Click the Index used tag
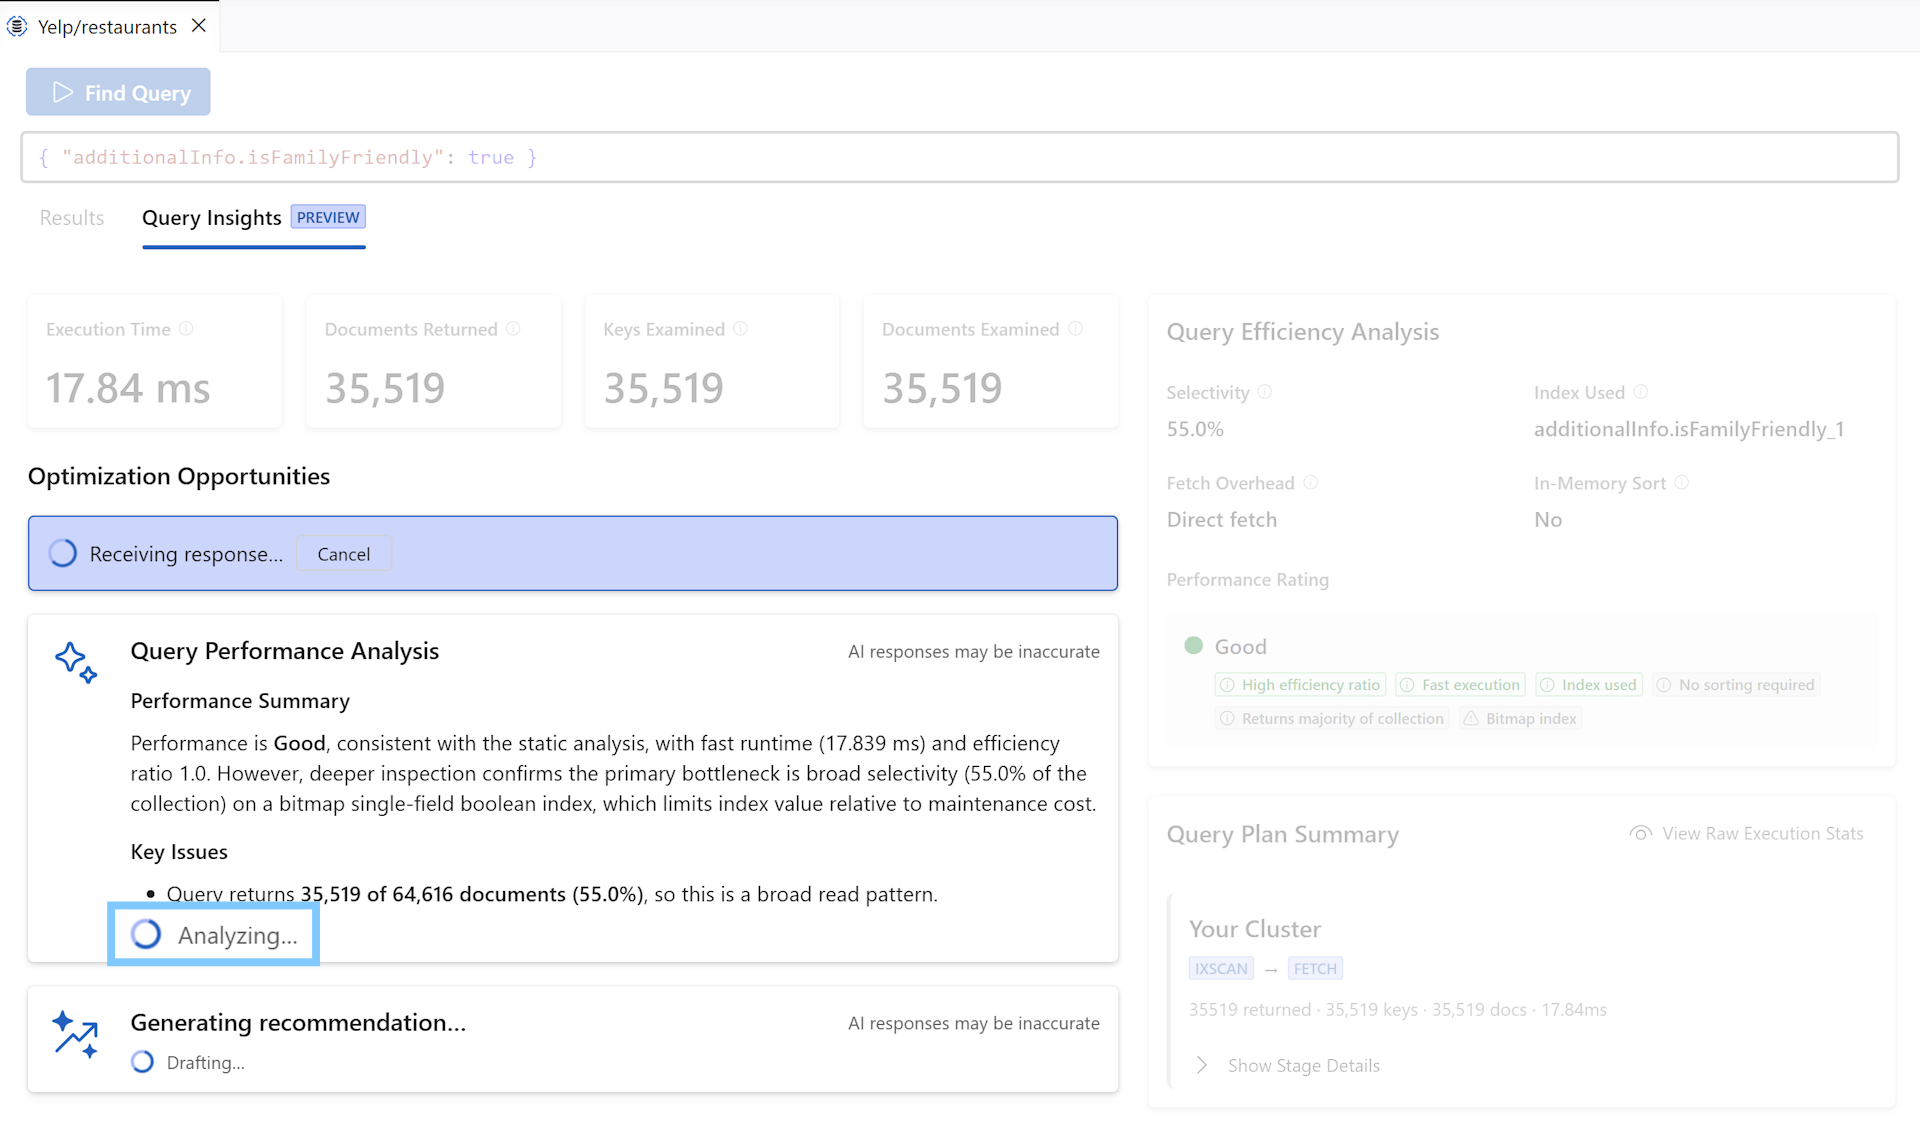The image size is (1920, 1128). (x=1588, y=685)
